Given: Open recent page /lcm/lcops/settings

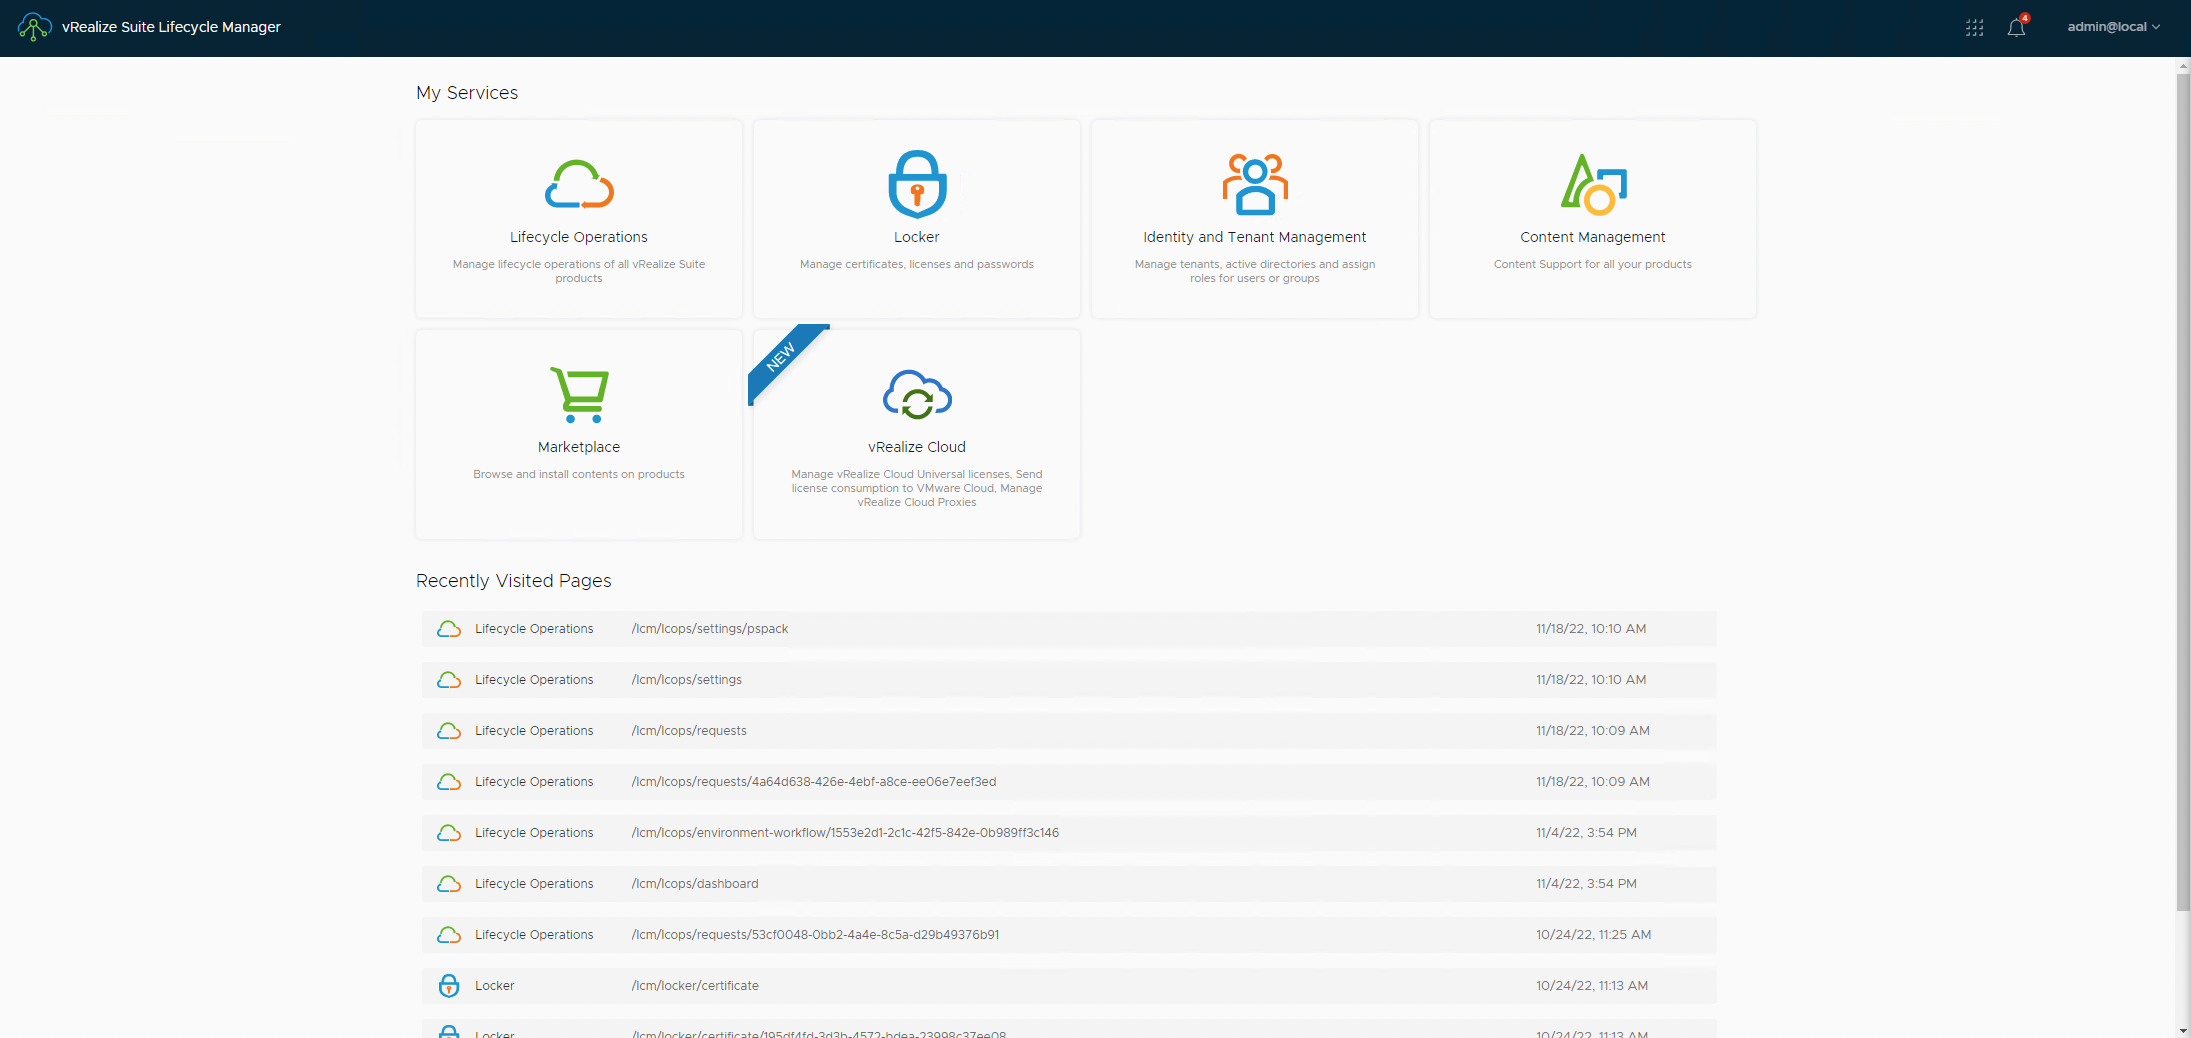Looking at the screenshot, I should click(687, 680).
